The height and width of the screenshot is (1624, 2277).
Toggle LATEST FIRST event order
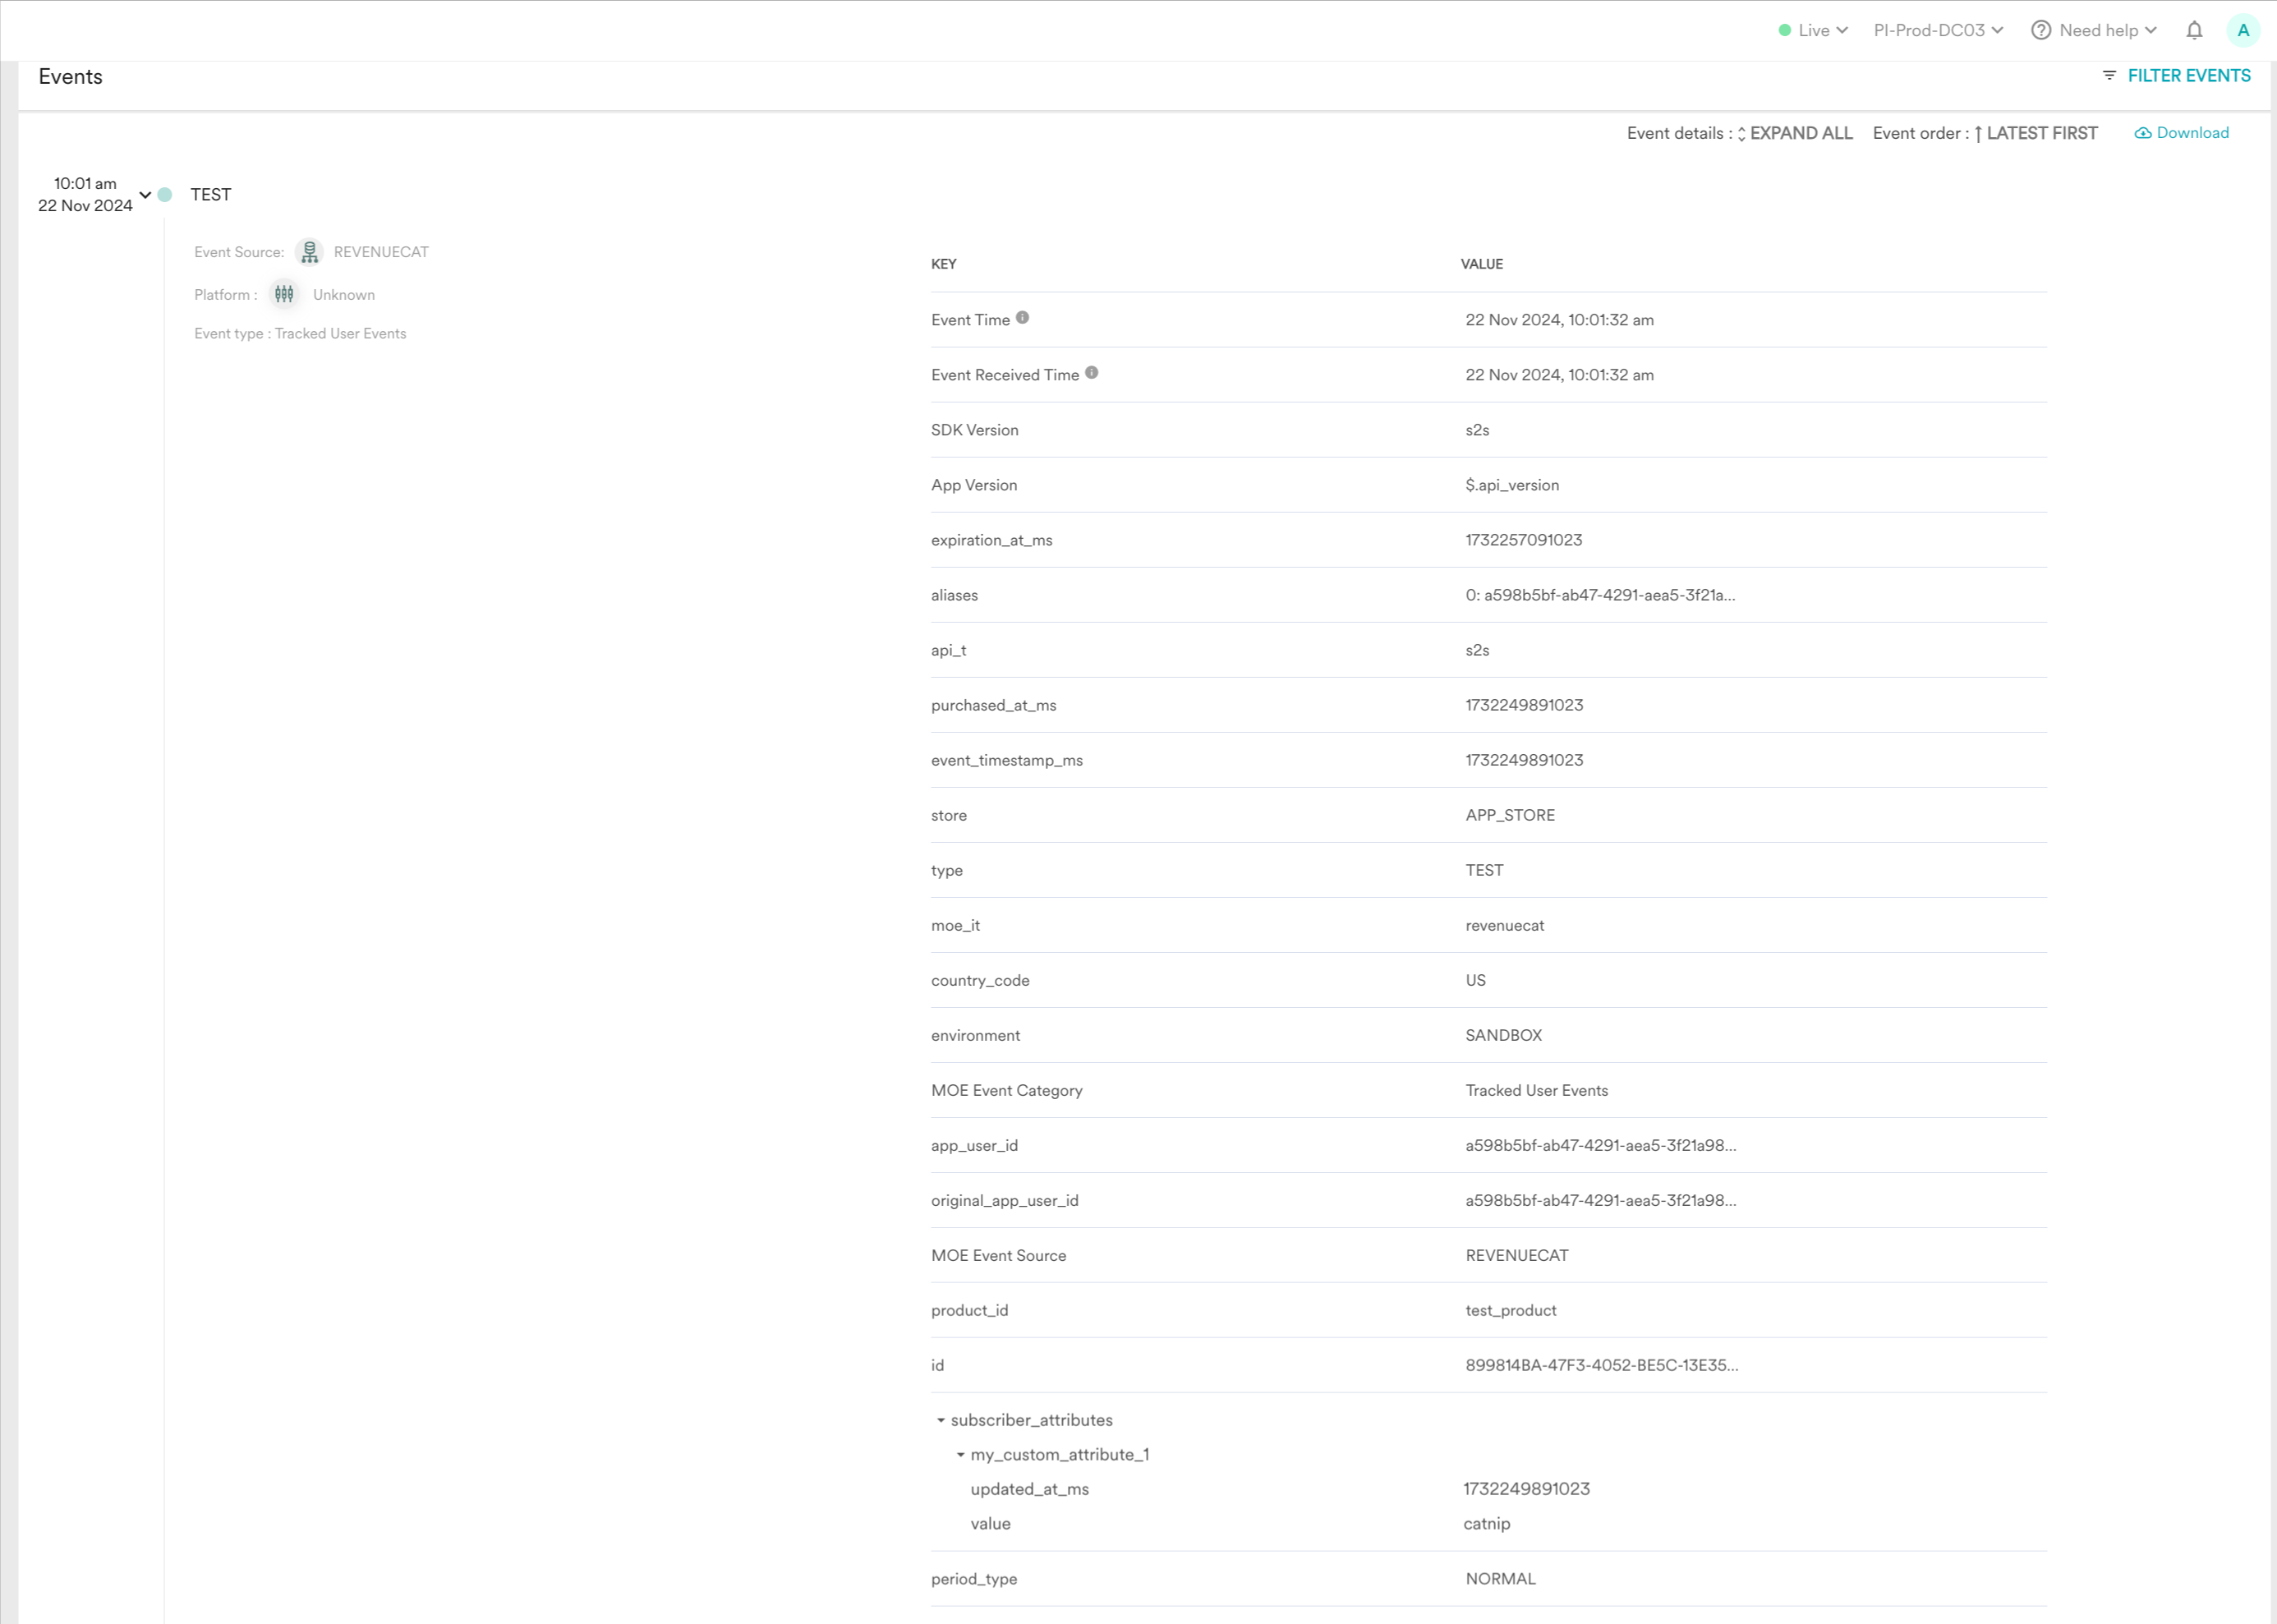[x=2041, y=133]
